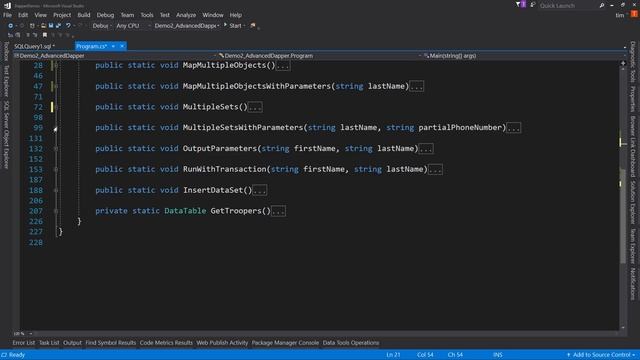Open the Team menu

tap(127, 15)
